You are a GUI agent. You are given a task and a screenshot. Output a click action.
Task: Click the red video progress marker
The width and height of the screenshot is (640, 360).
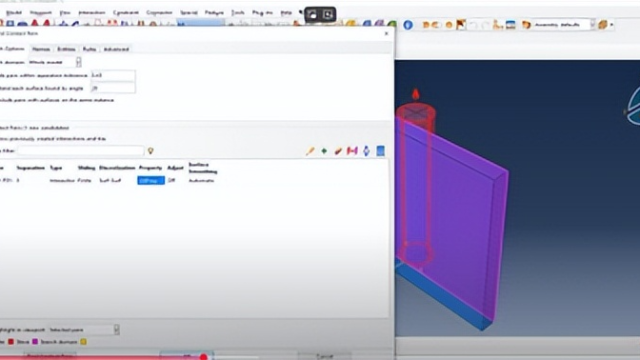tap(203, 357)
